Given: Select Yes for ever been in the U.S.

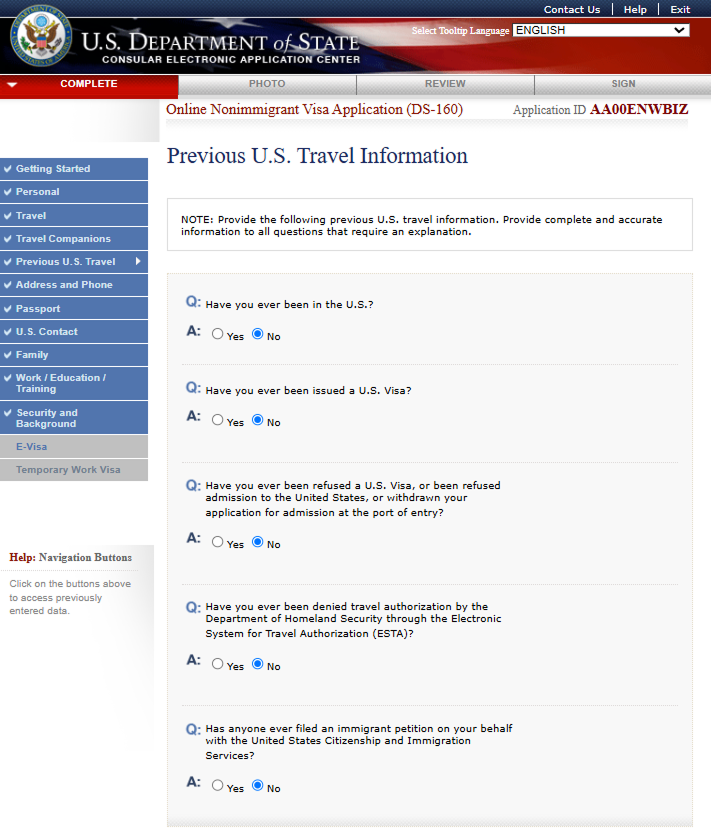Looking at the screenshot, I should tap(217, 334).
